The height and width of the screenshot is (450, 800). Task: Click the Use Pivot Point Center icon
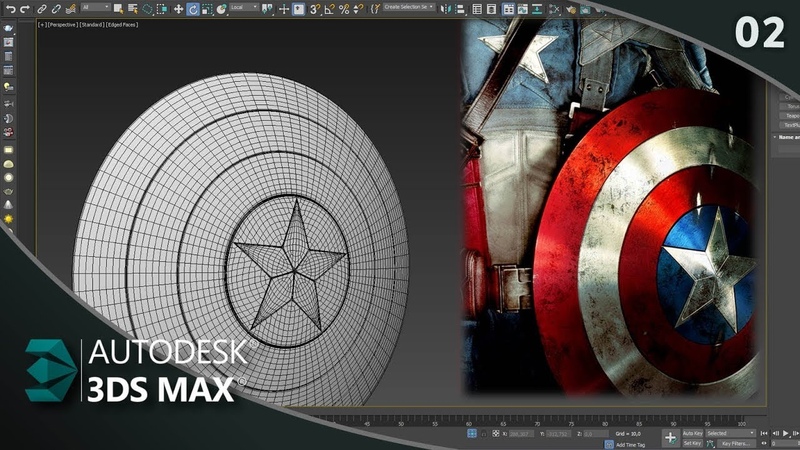pyautogui.click(x=267, y=9)
